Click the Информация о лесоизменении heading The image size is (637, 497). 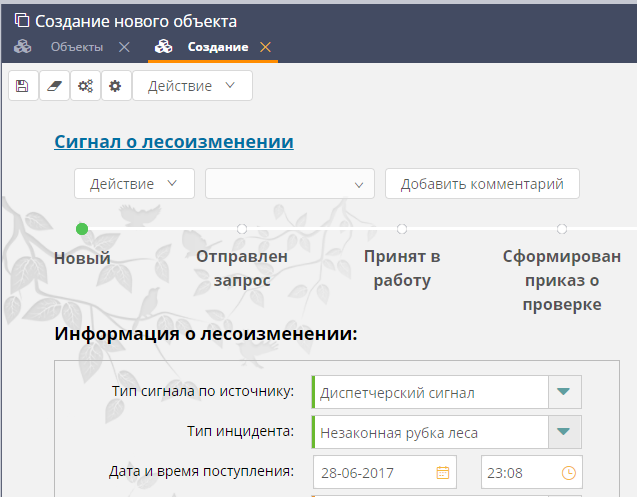(x=206, y=334)
